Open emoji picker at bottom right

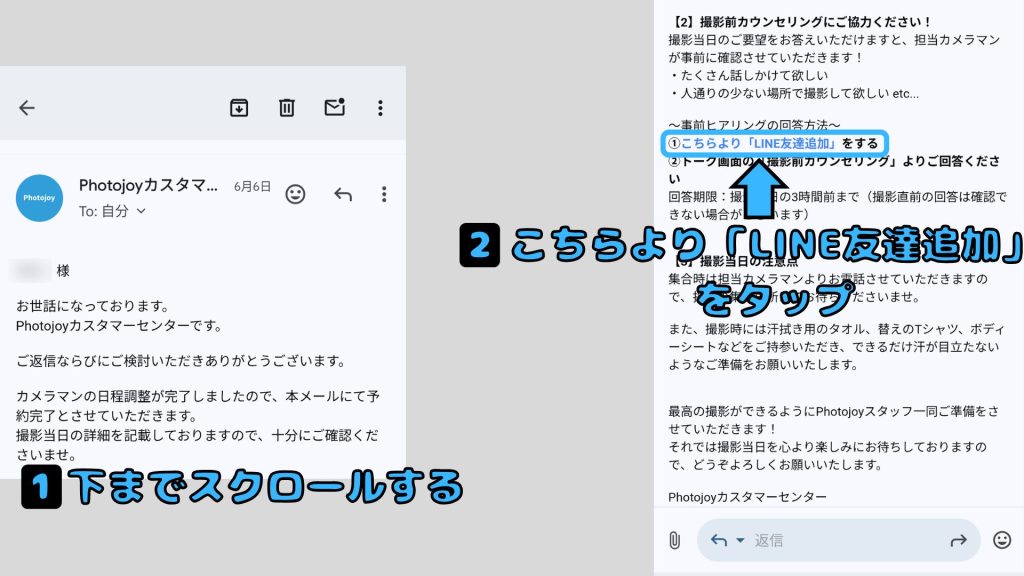coord(1002,540)
